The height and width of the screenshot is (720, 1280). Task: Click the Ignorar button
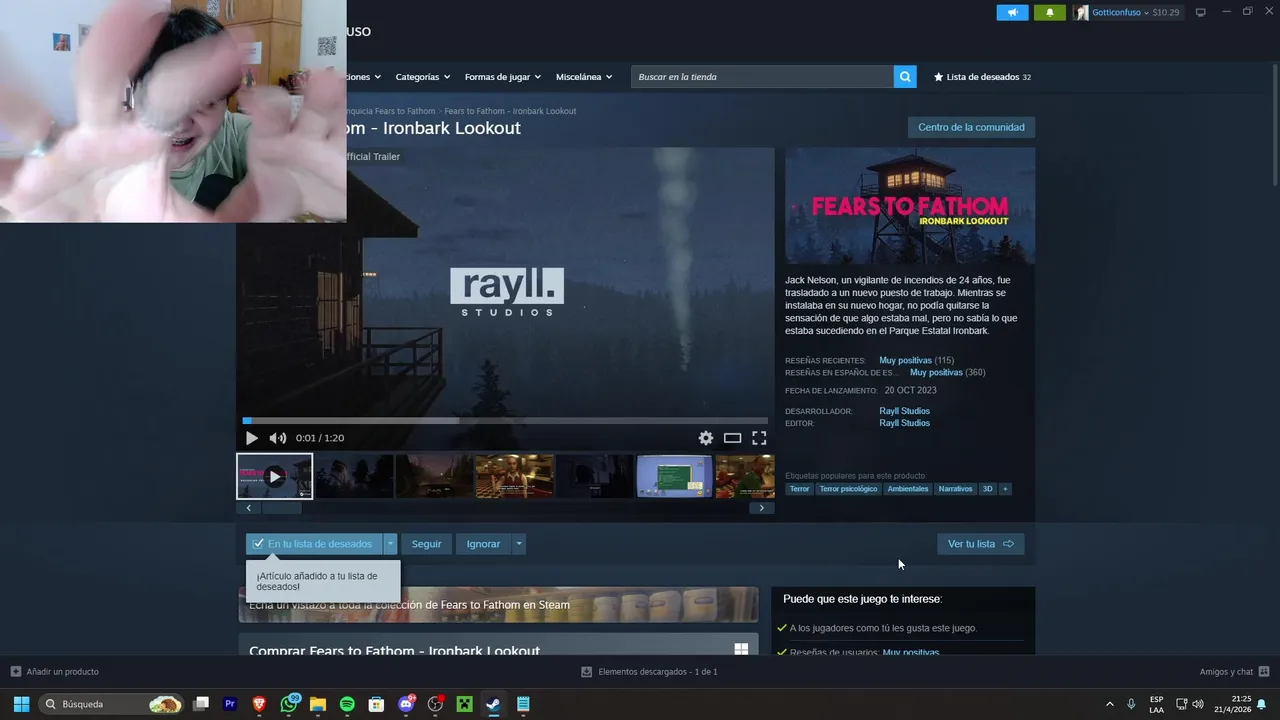[x=483, y=544]
